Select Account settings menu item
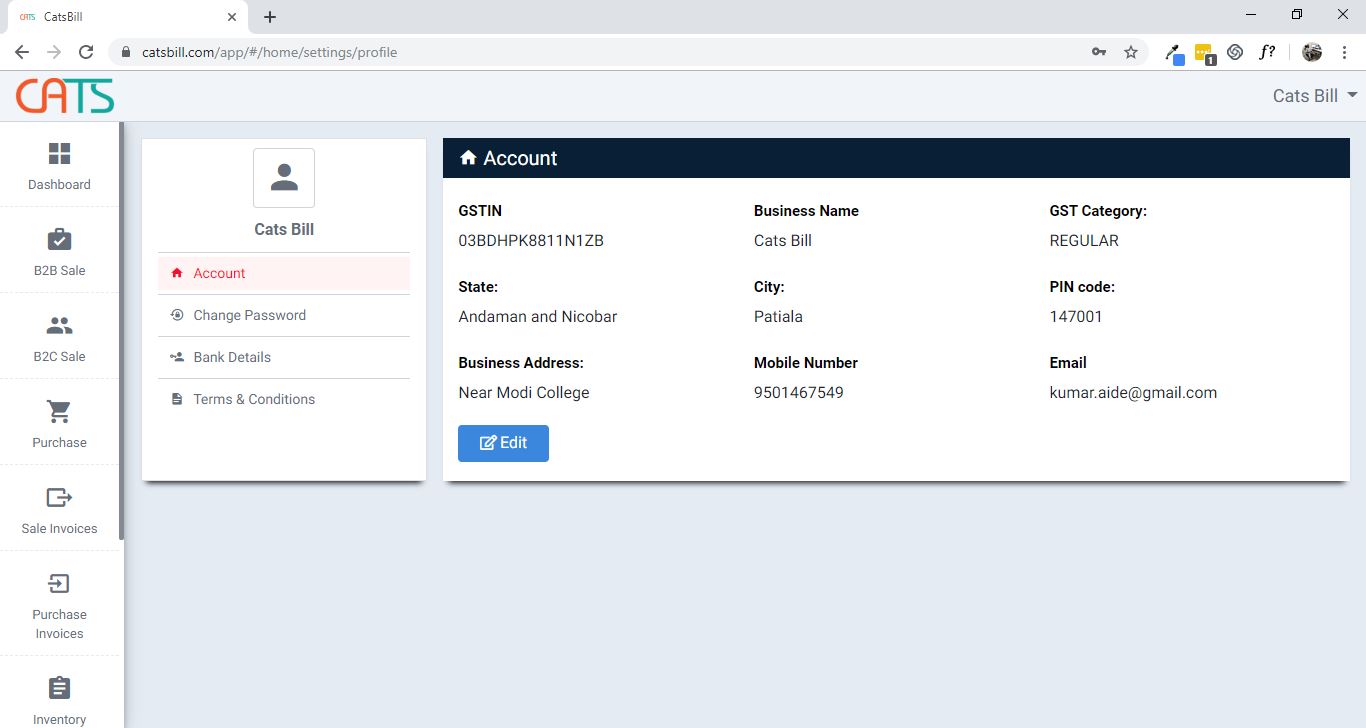This screenshot has width=1366, height=728. pos(284,273)
